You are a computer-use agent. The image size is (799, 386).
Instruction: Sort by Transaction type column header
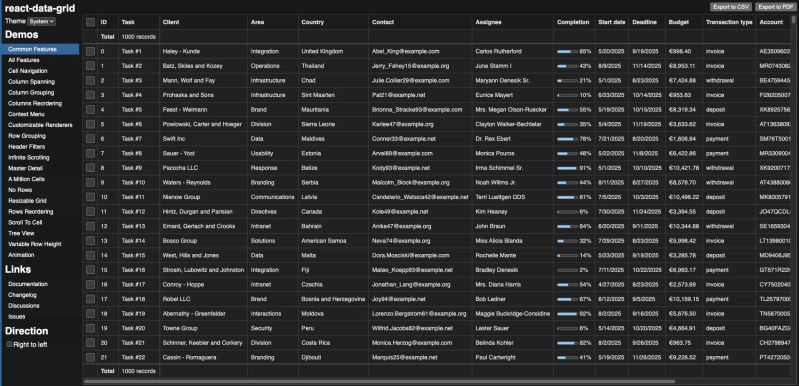(x=729, y=22)
